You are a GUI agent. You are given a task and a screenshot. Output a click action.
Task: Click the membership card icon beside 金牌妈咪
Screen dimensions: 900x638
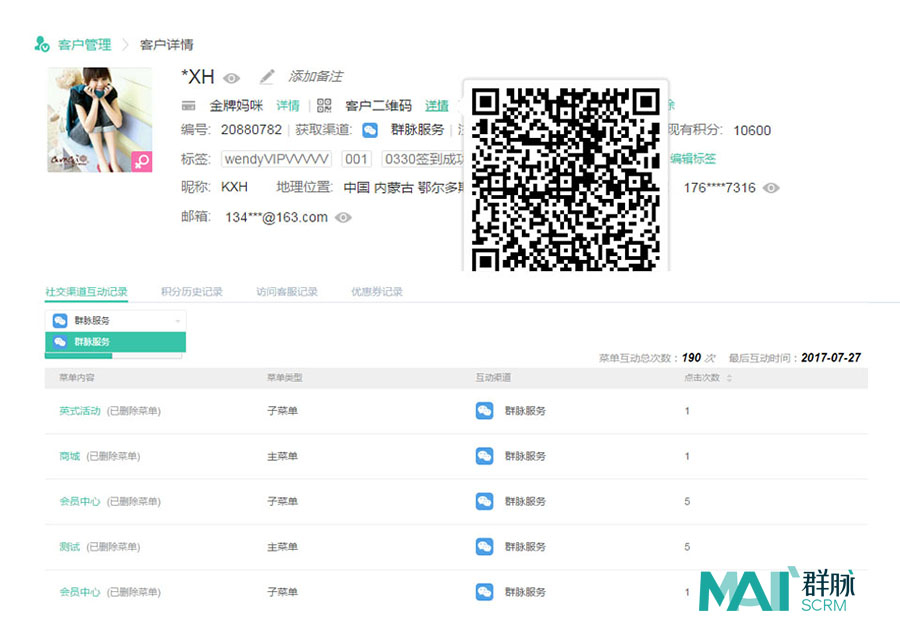(x=188, y=106)
